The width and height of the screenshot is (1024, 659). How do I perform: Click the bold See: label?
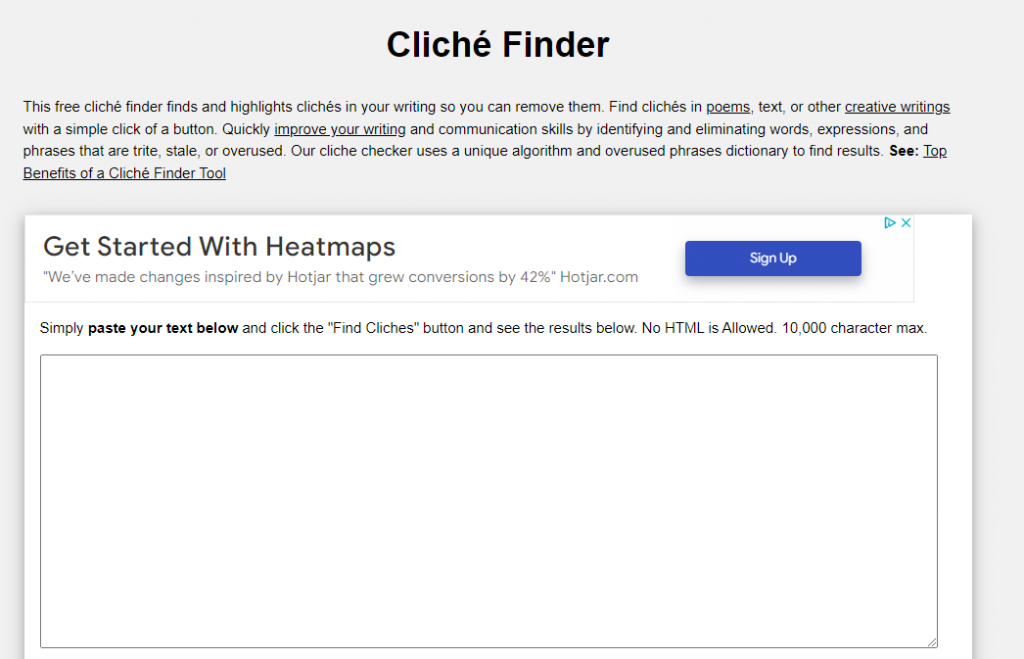click(904, 151)
